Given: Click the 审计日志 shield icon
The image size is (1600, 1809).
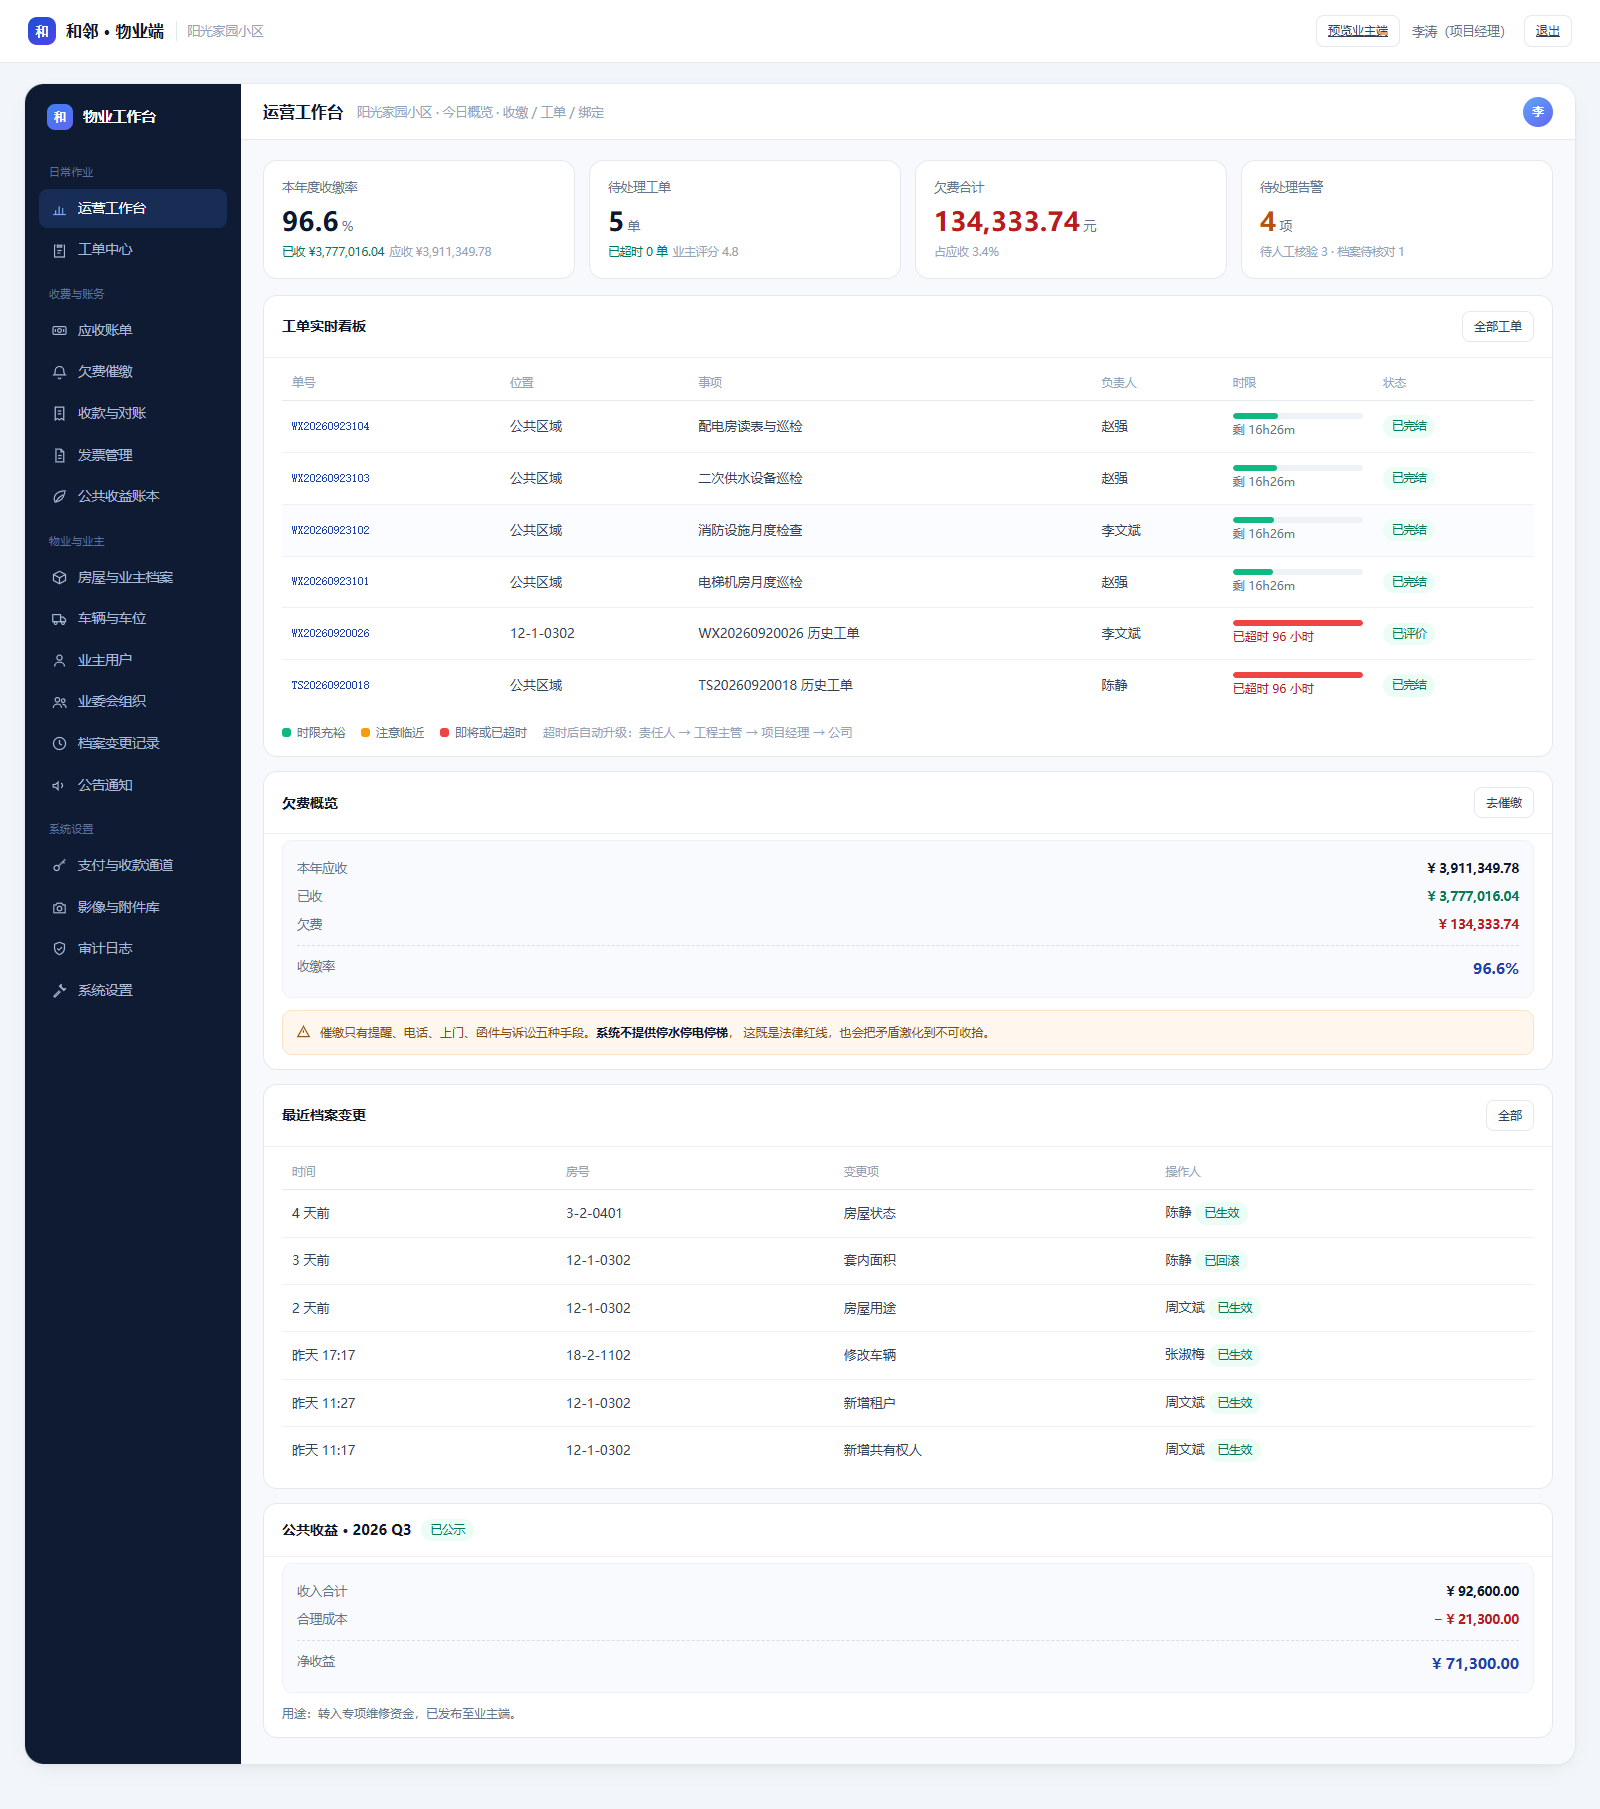Looking at the screenshot, I should 59,949.
